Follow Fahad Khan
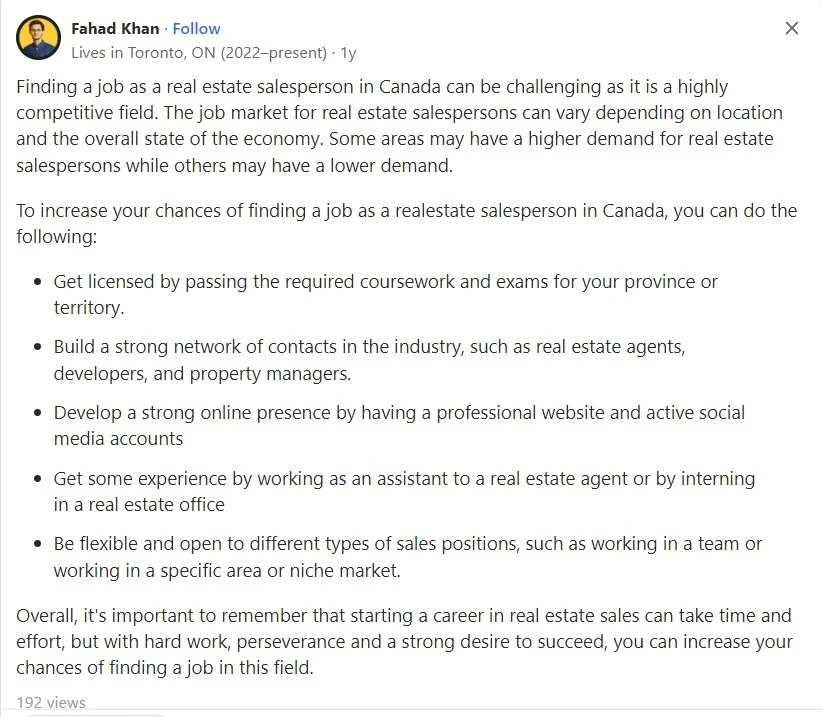822x717 pixels. pyautogui.click(x=196, y=28)
